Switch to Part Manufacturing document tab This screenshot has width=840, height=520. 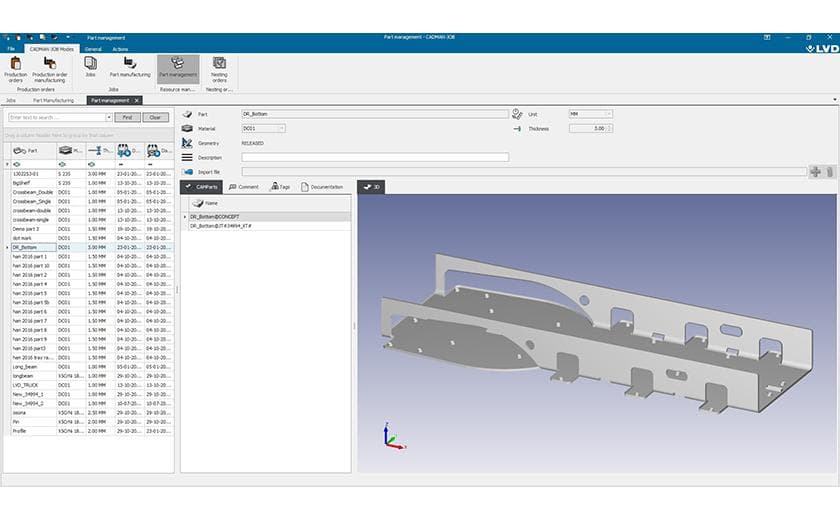[54, 100]
